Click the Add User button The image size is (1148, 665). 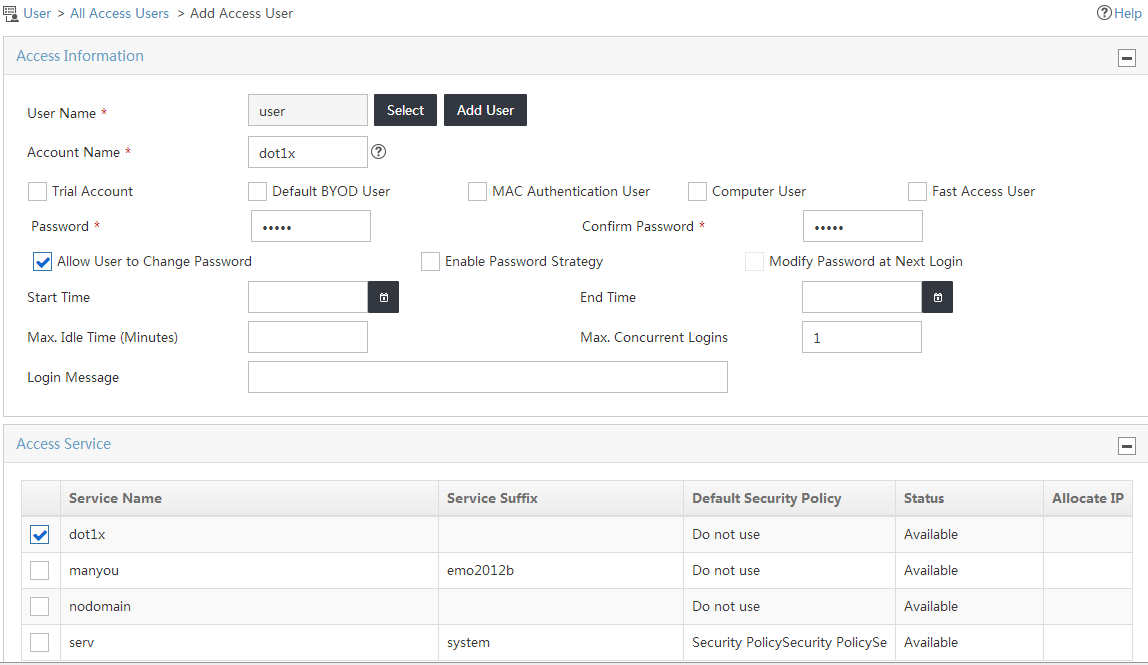pyautogui.click(x=485, y=110)
